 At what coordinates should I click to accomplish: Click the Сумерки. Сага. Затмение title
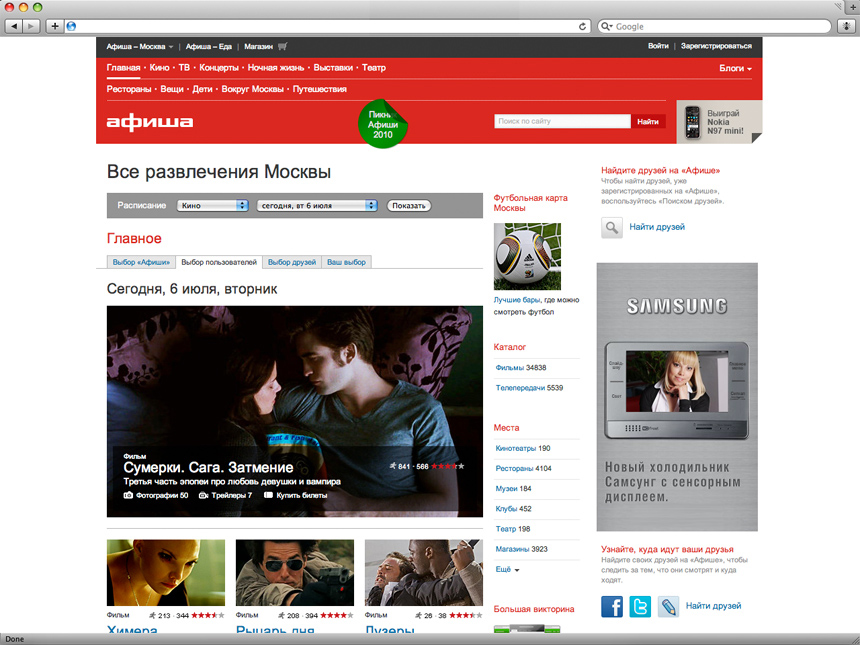(208, 468)
